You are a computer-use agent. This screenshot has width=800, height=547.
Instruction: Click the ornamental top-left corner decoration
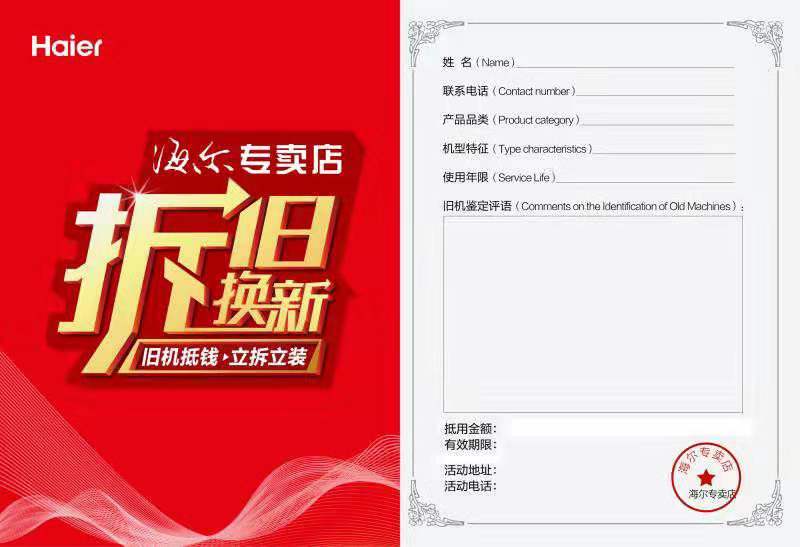tap(435, 42)
